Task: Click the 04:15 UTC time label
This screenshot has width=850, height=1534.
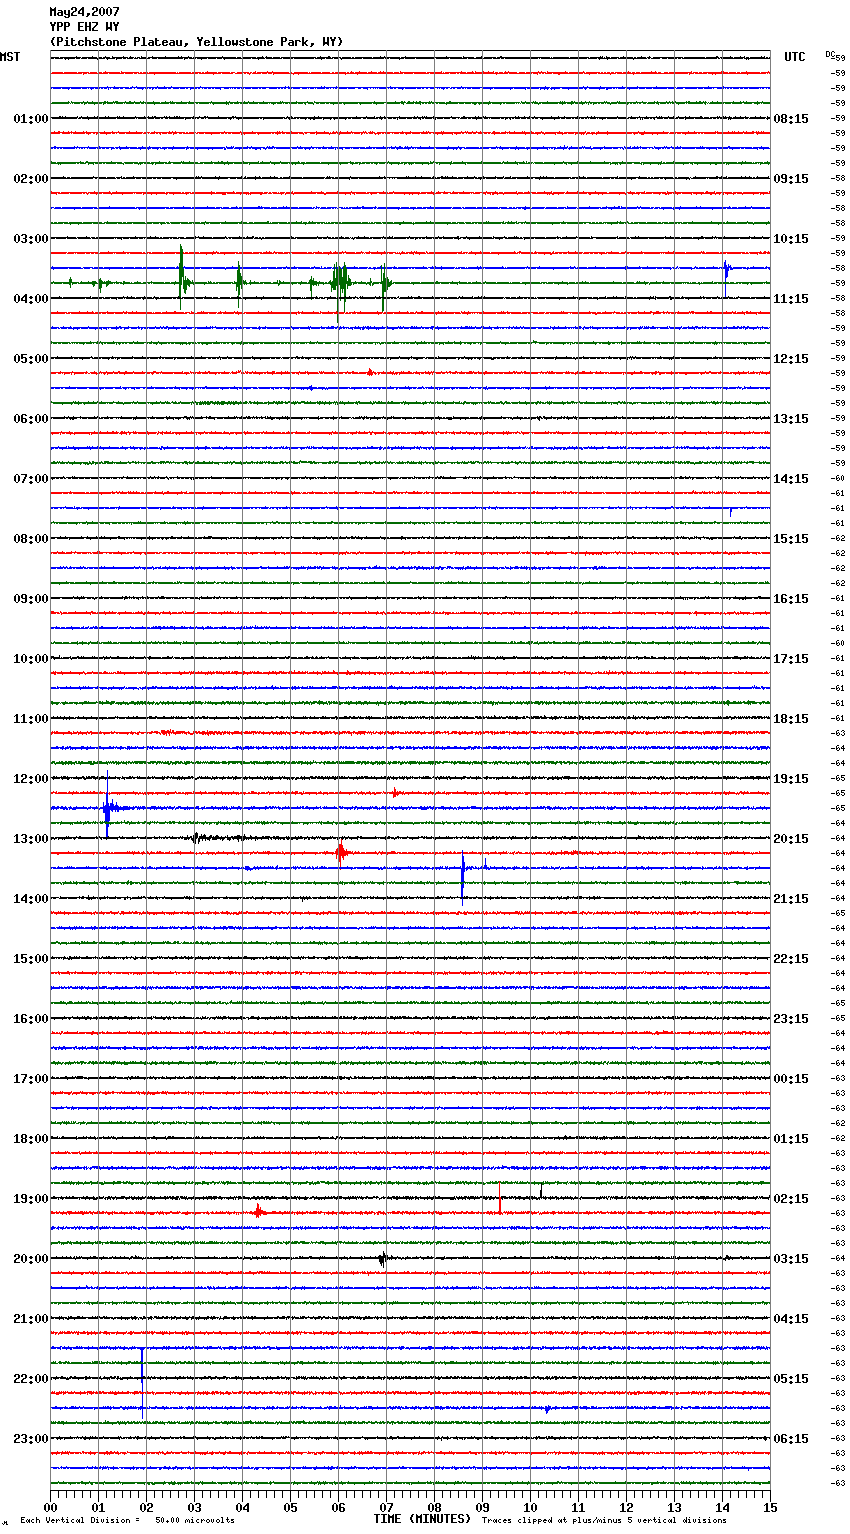Action: [x=791, y=1319]
